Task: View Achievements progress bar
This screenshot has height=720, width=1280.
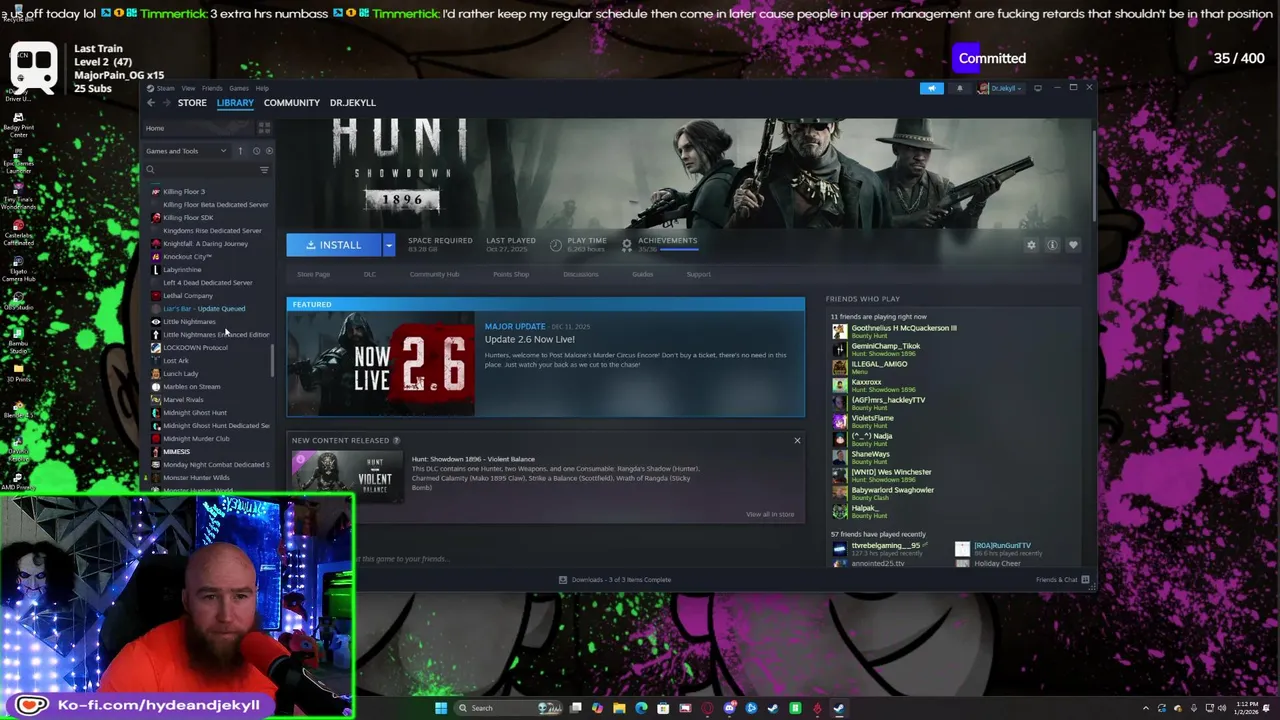Action: coord(679,249)
